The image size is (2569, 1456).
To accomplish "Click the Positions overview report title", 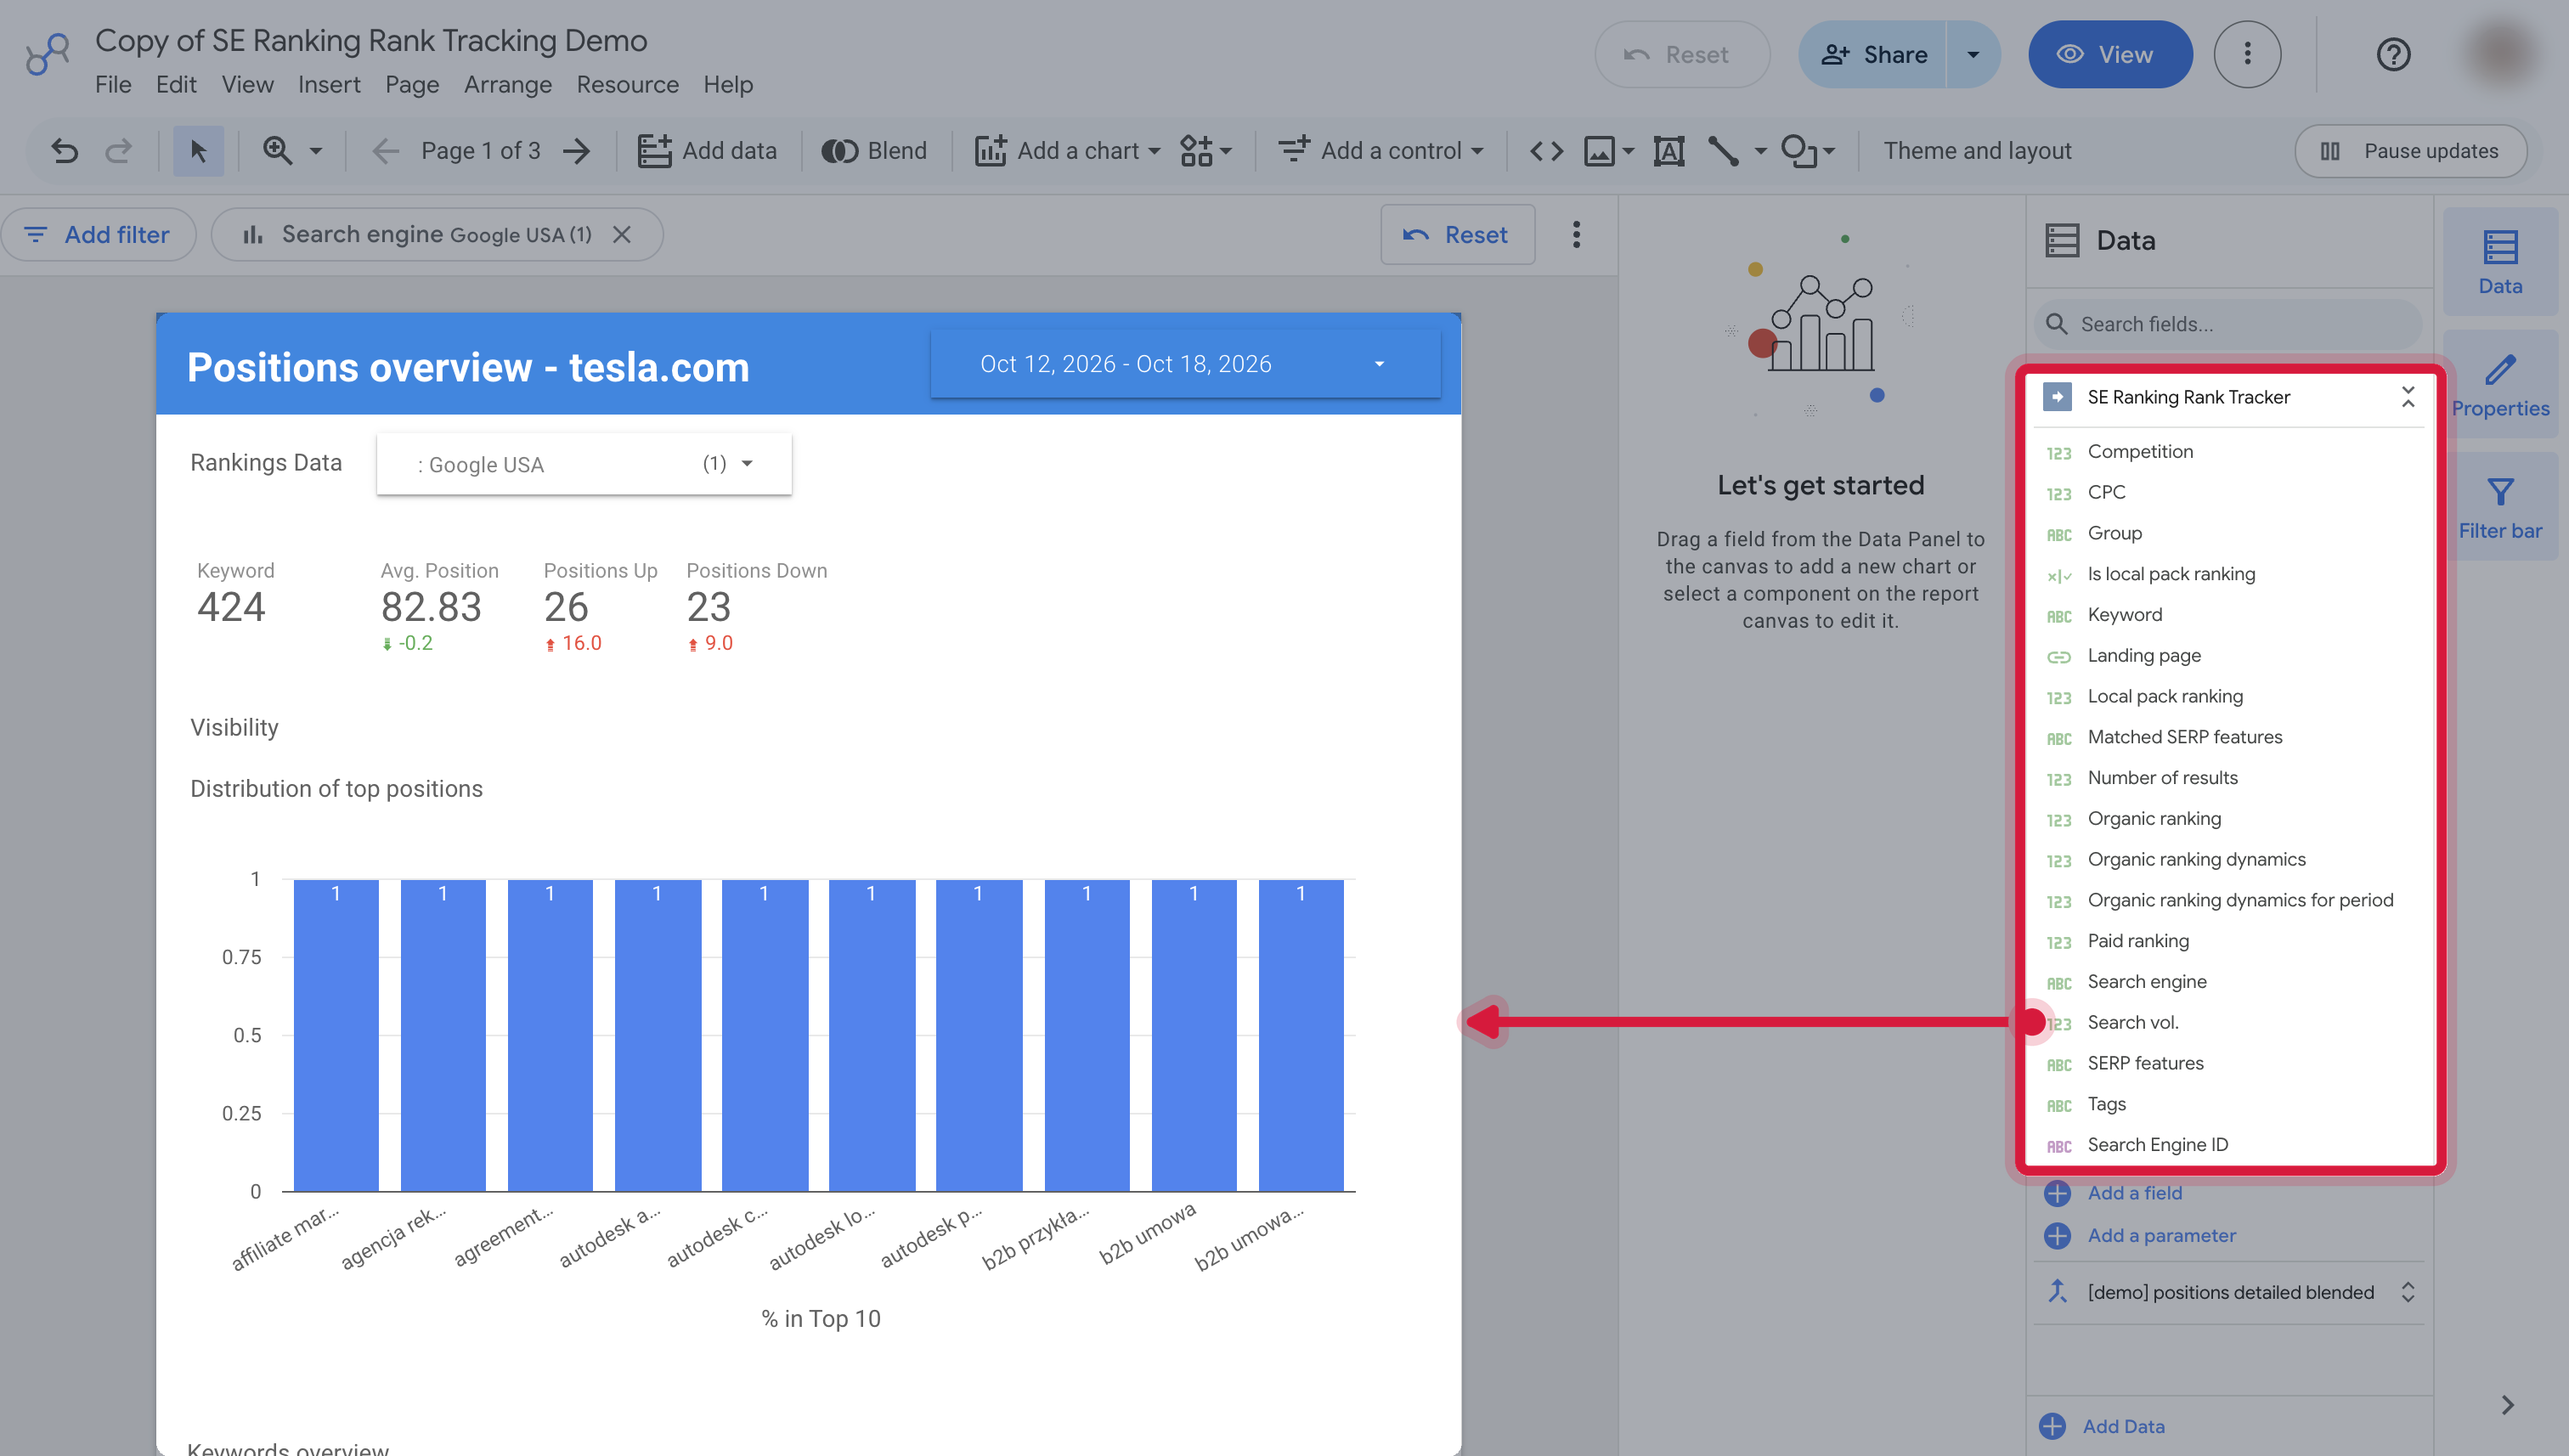I will click(x=468, y=368).
